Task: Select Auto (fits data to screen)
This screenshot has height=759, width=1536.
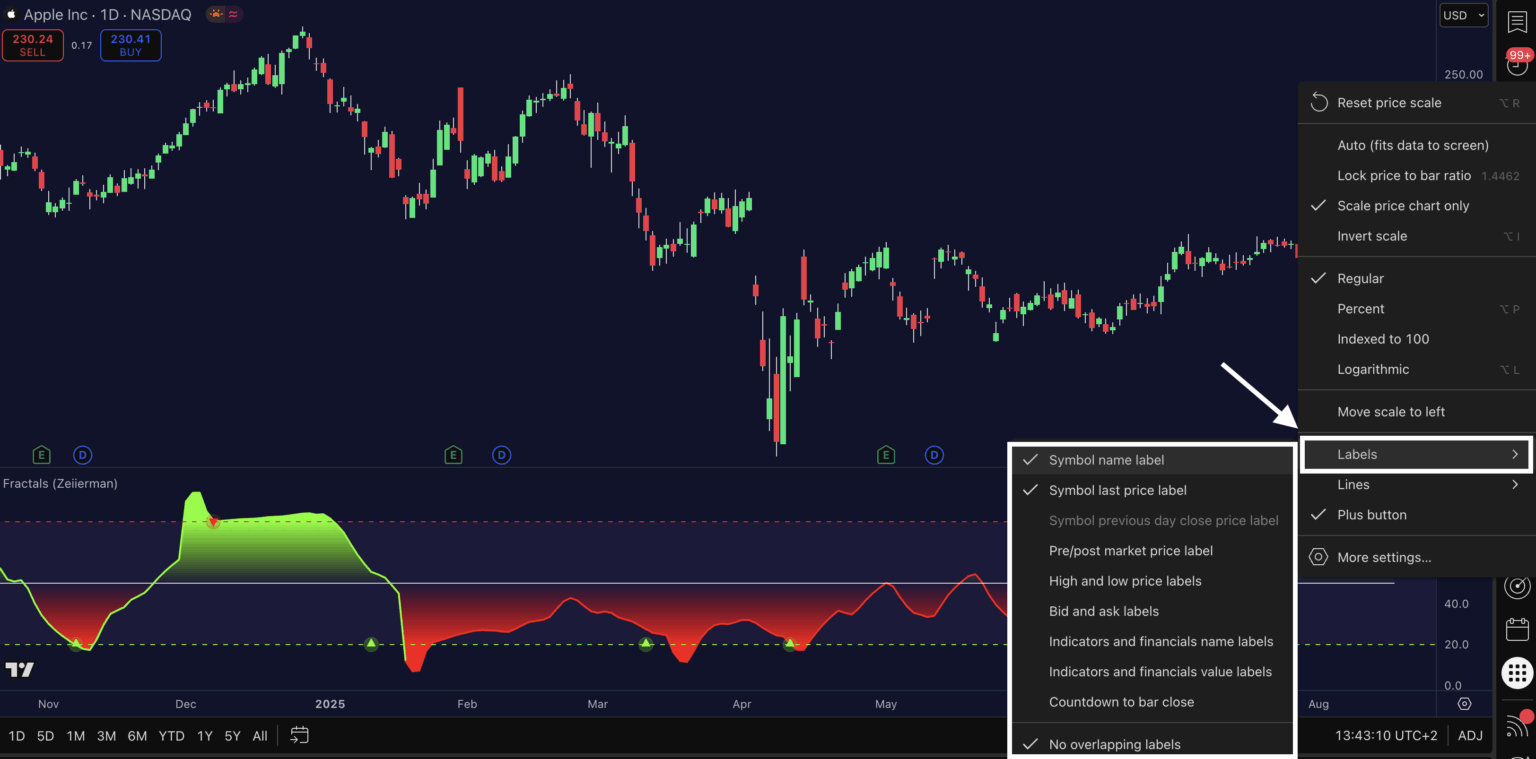Action: click(1416, 145)
